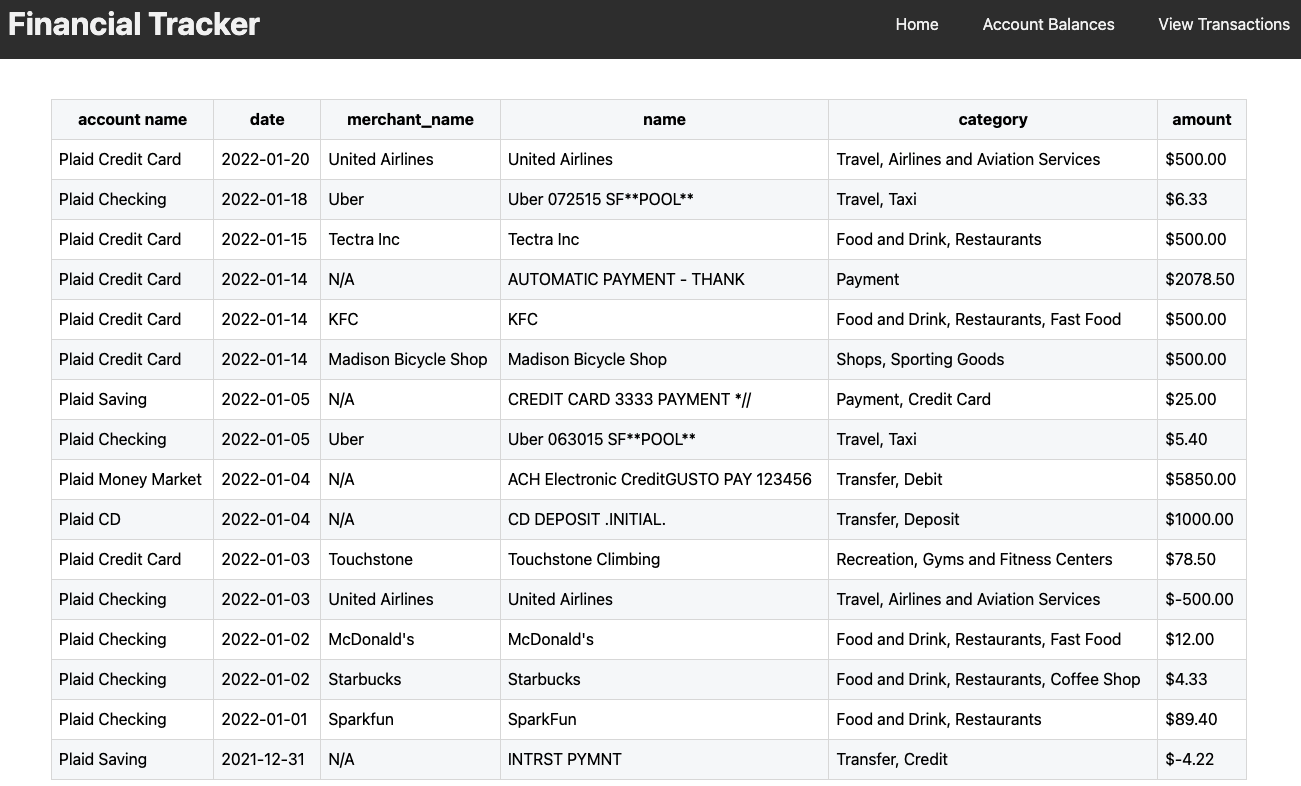Click CREDIT CARD 3333 PAYMENT cell
The image size is (1301, 786).
(664, 399)
